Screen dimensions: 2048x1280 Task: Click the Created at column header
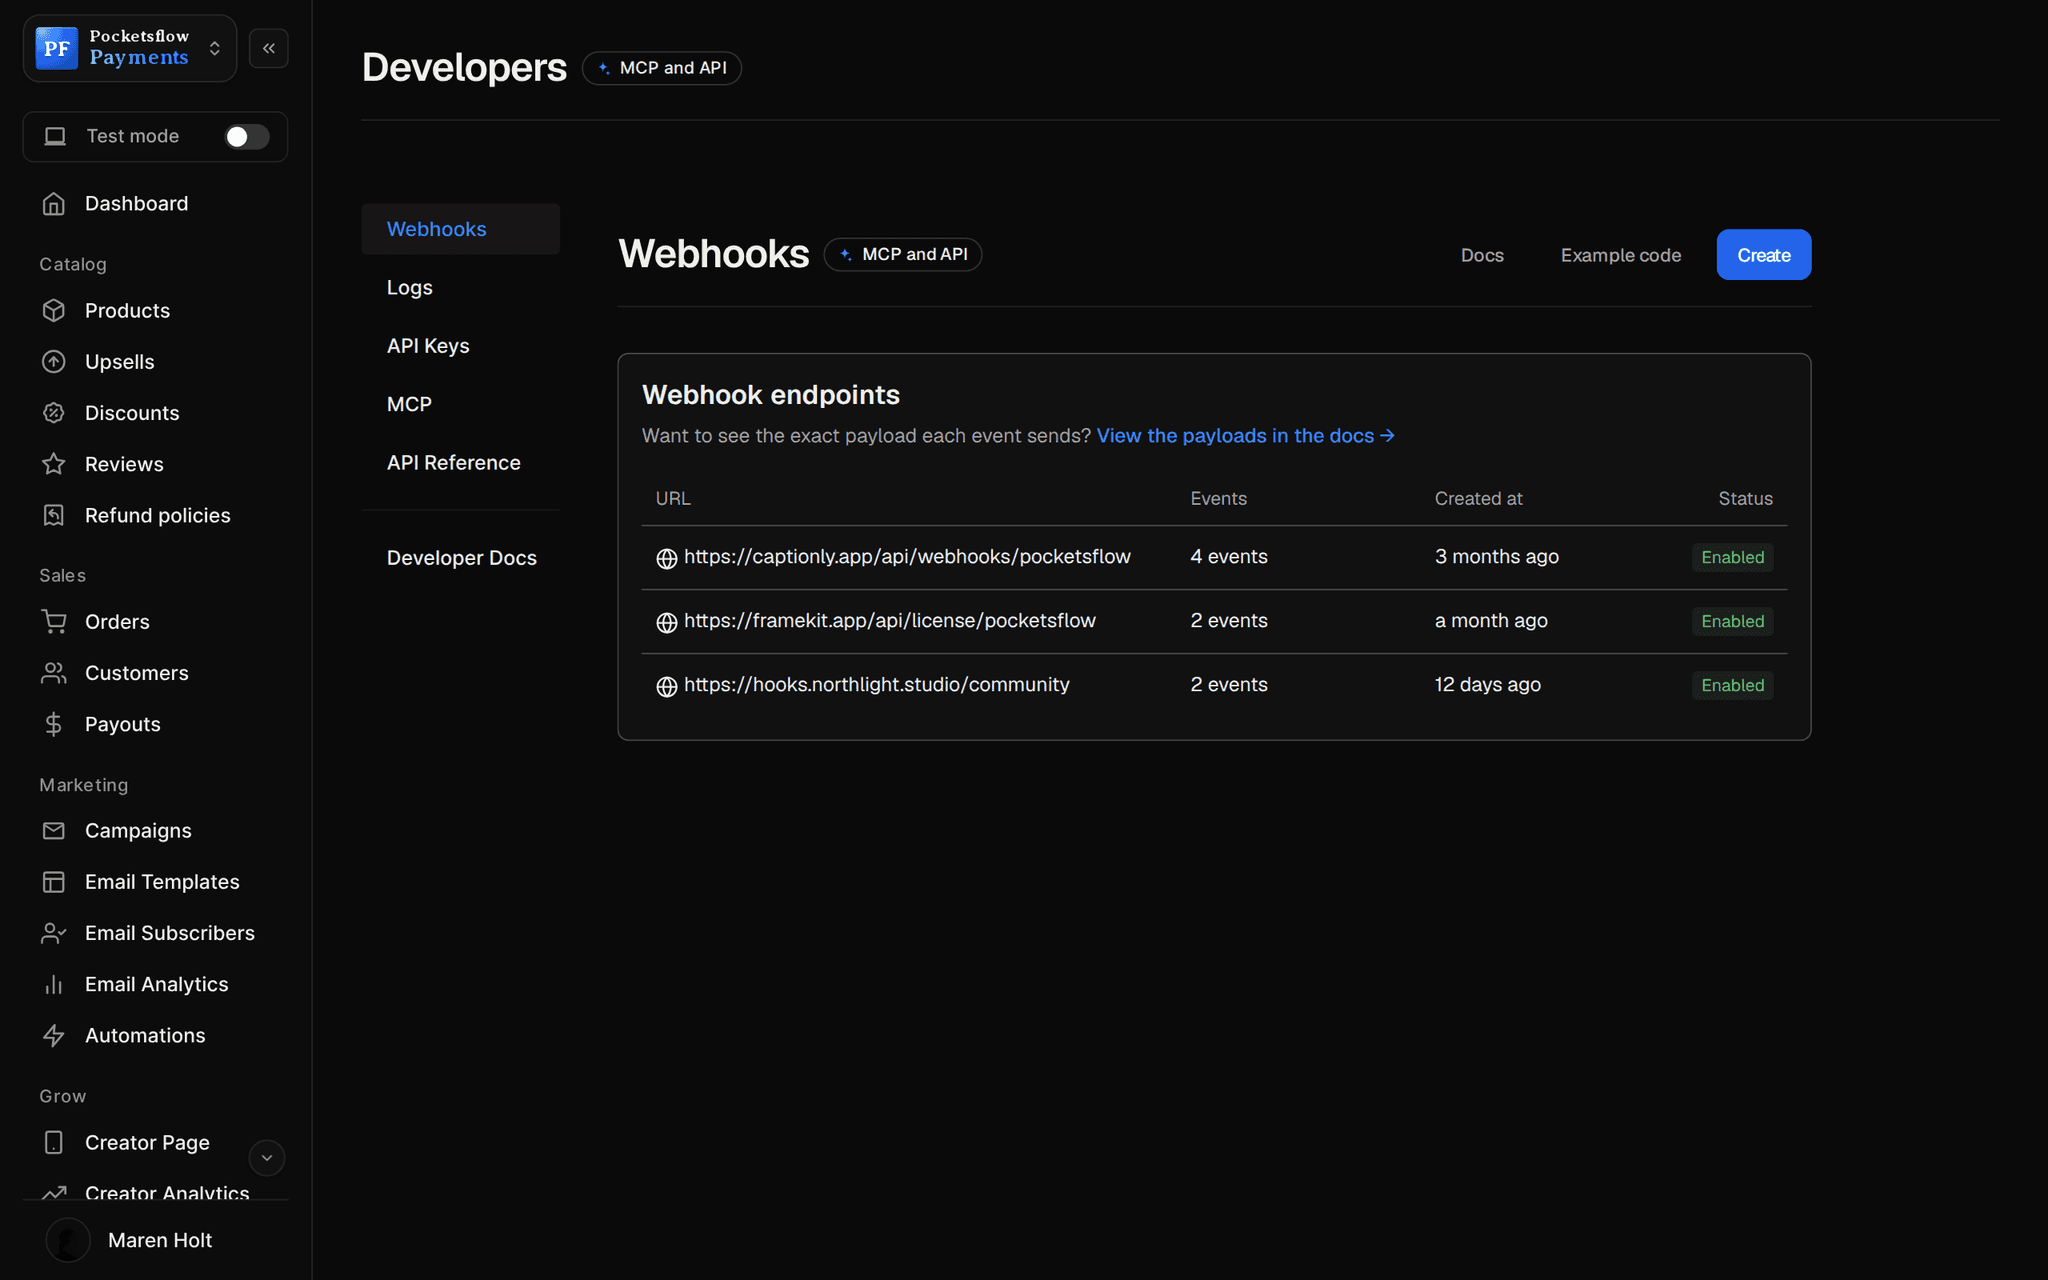[1479, 499]
